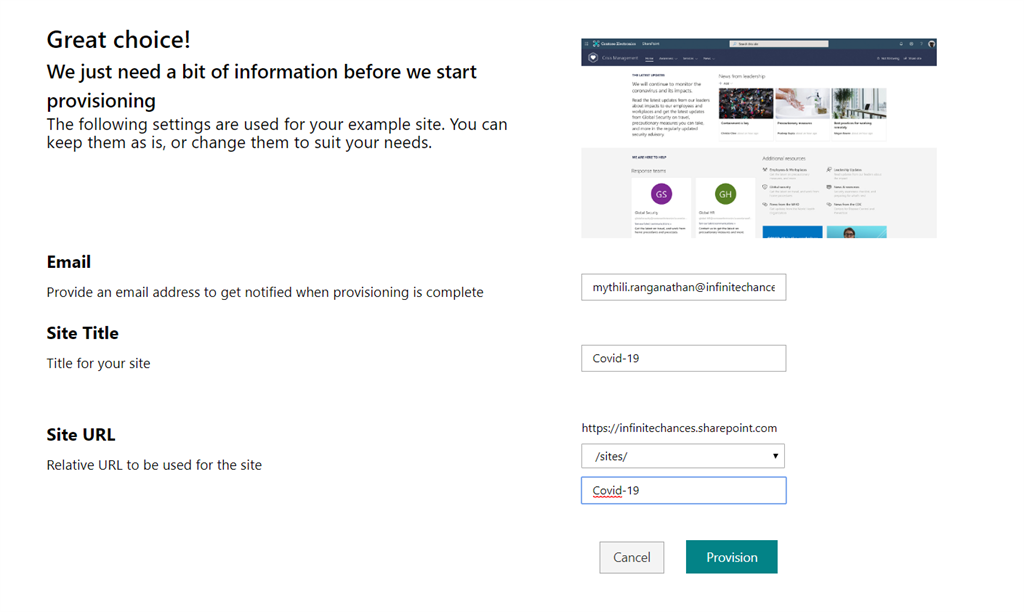The image size is (1024, 612).
Task: Click the Crisis Management heart shield logo
Action: (593, 58)
